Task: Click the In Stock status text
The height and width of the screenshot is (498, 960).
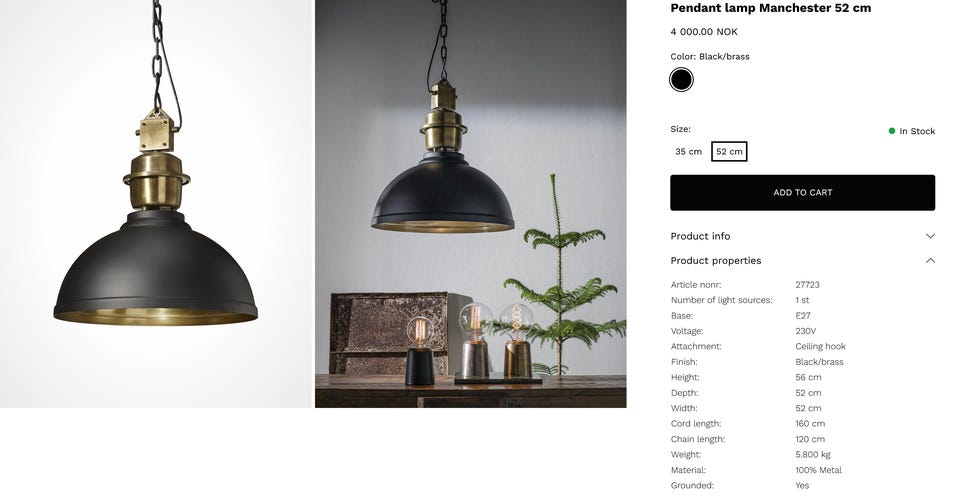Action: [x=917, y=131]
